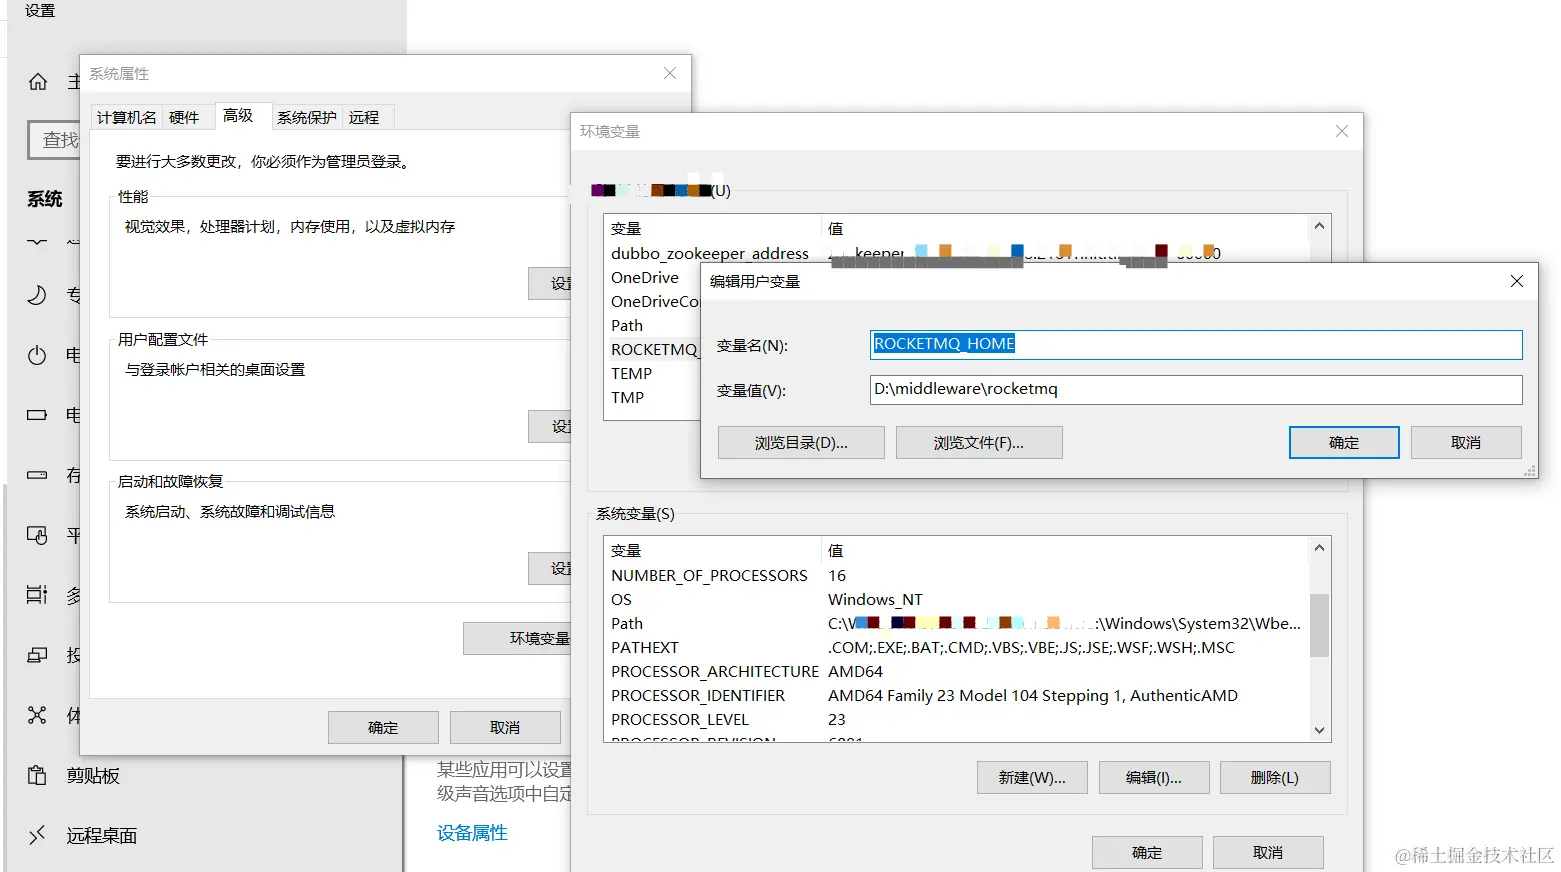Close the 环境变量 window
This screenshot has width=1561, height=872.
click(x=1342, y=131)
